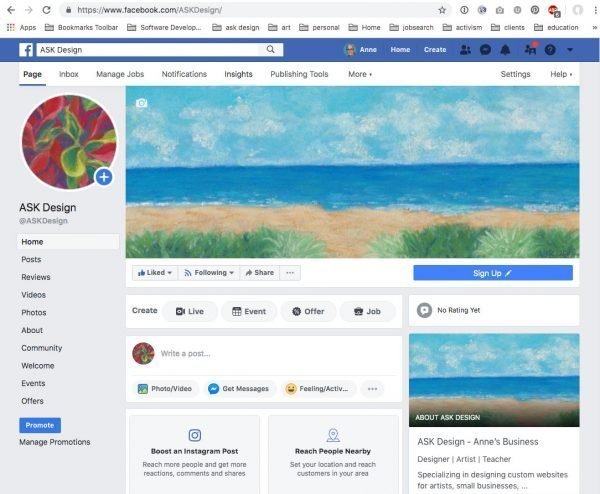Viewport: 600px width, 494px height.
Task: Open the Manage Jobs tab
Action: tap(120, 74)
